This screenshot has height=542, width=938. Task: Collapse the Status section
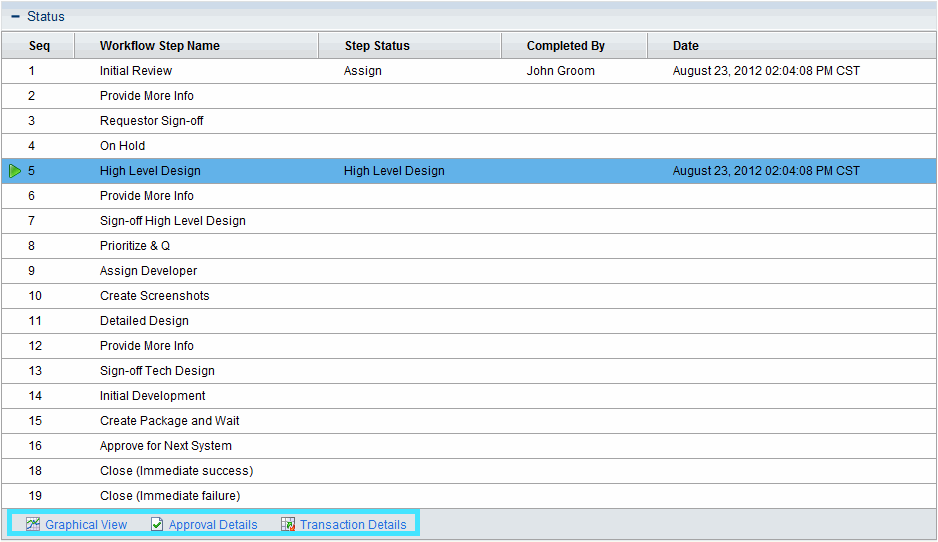15,16
